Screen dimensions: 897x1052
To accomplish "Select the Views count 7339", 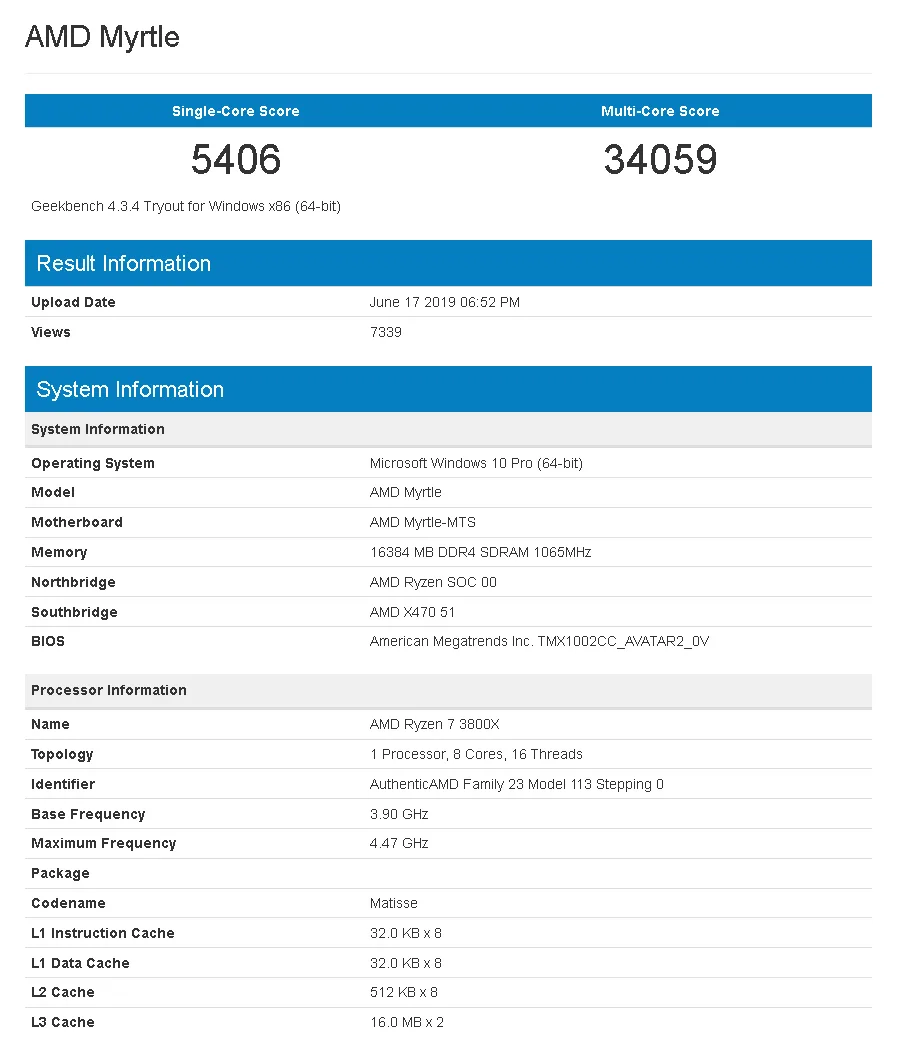I will tap(385, 332).
